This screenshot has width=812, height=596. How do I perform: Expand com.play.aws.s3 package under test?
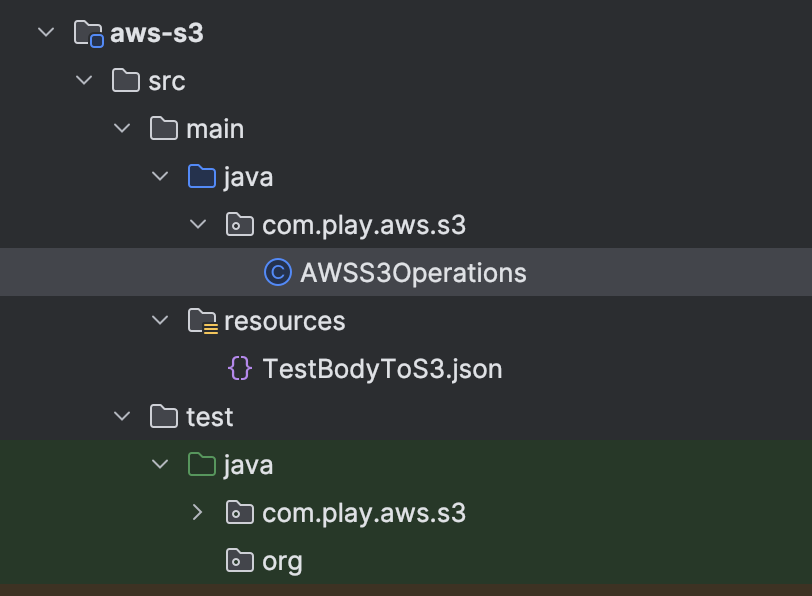tap(197, 513)
